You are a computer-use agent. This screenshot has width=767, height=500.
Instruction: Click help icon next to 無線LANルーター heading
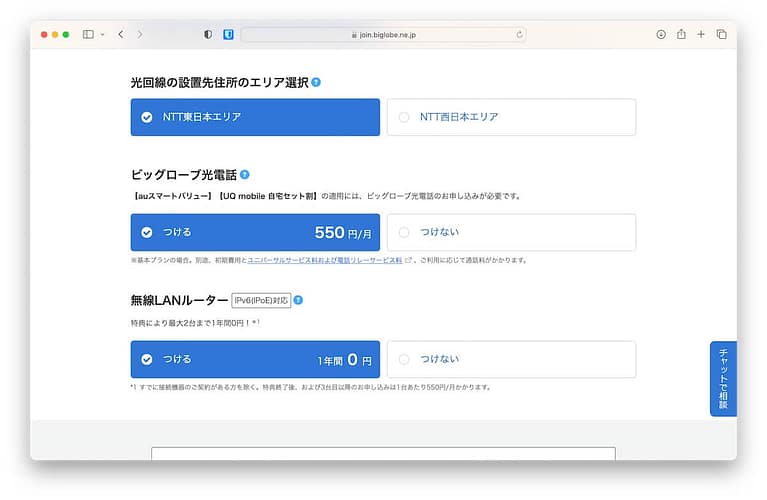click(x=298, y=300)
